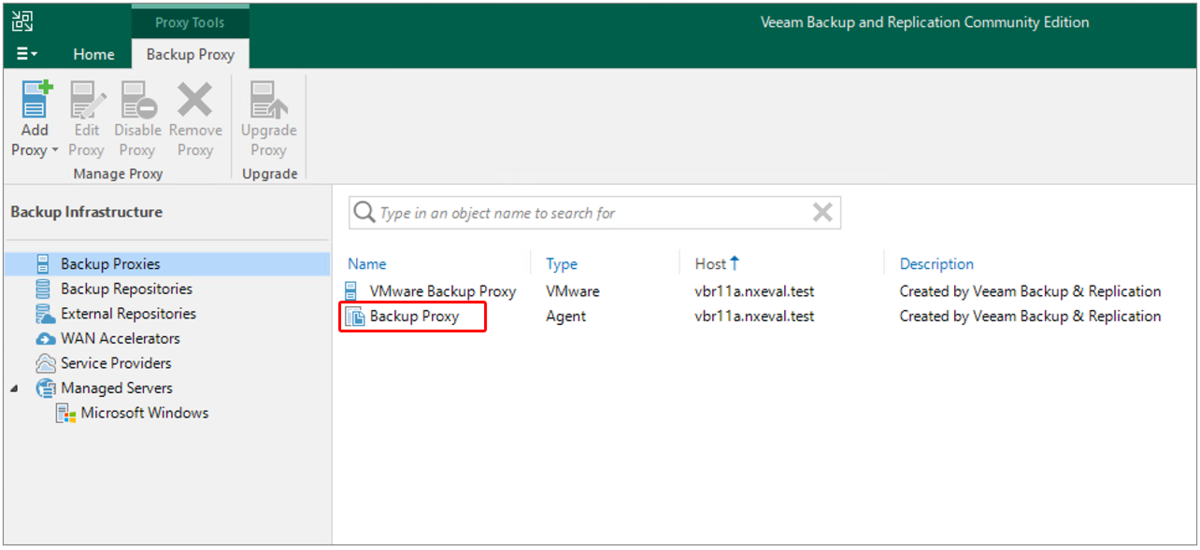The image size is (1200, 550).
Task: Click the agent Backup Proxy row icon
Action: [355, 317]
